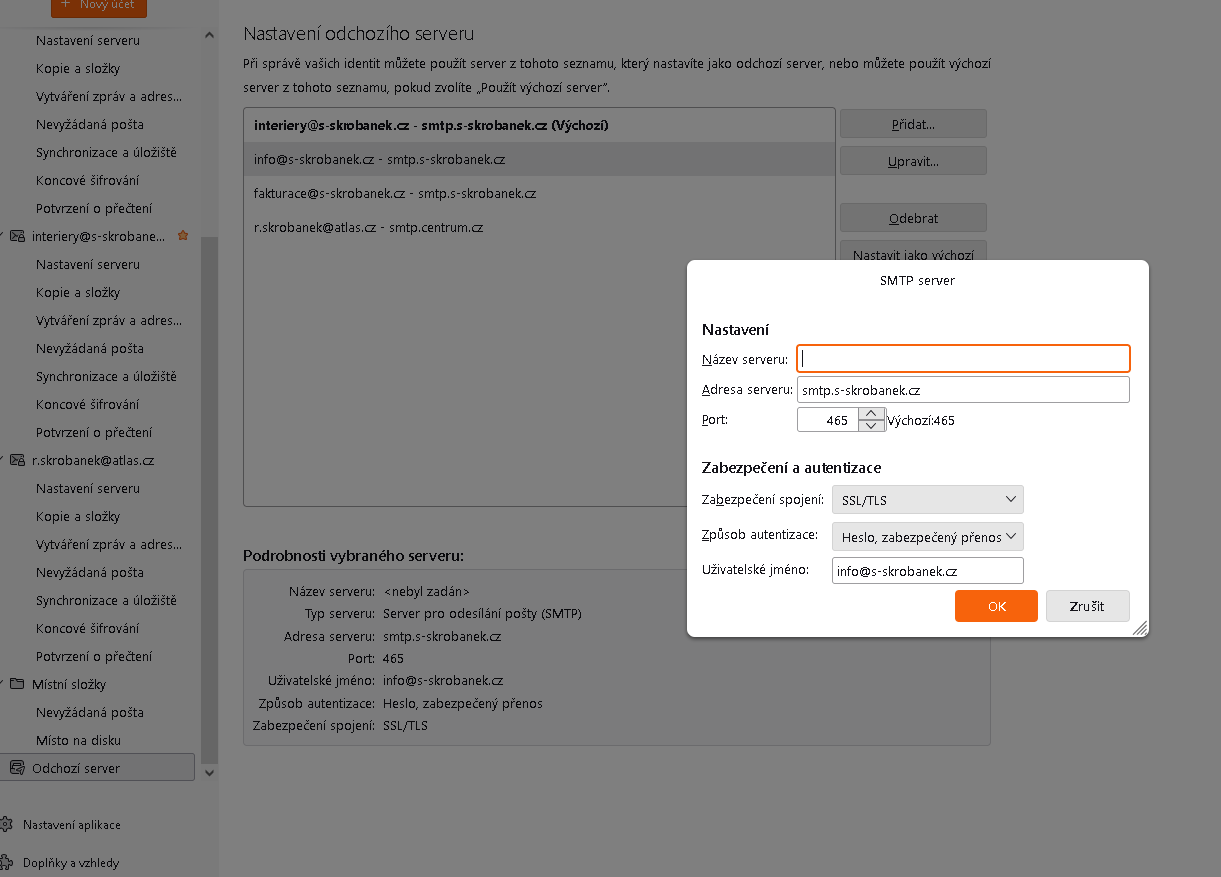Open Nastavení serveru under r.skrobanek@atlas.cz
Screen dimensions: 1221x877
click(88, 488)
